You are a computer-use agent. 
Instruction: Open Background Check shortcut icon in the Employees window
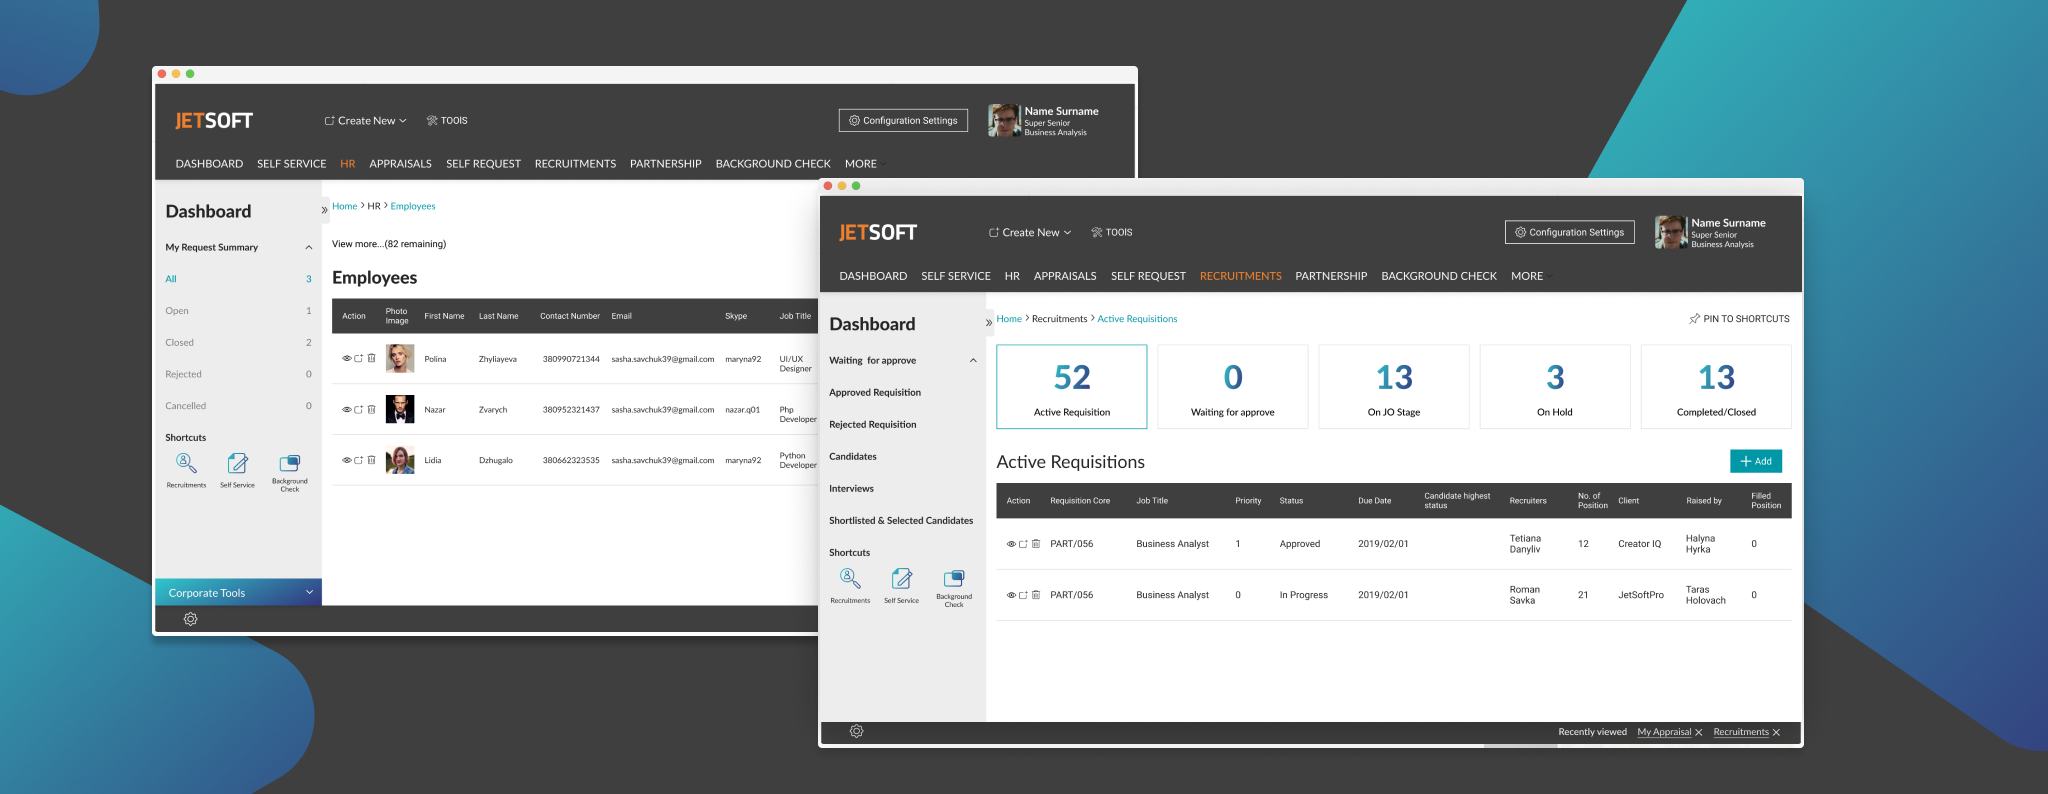[290, 463]
